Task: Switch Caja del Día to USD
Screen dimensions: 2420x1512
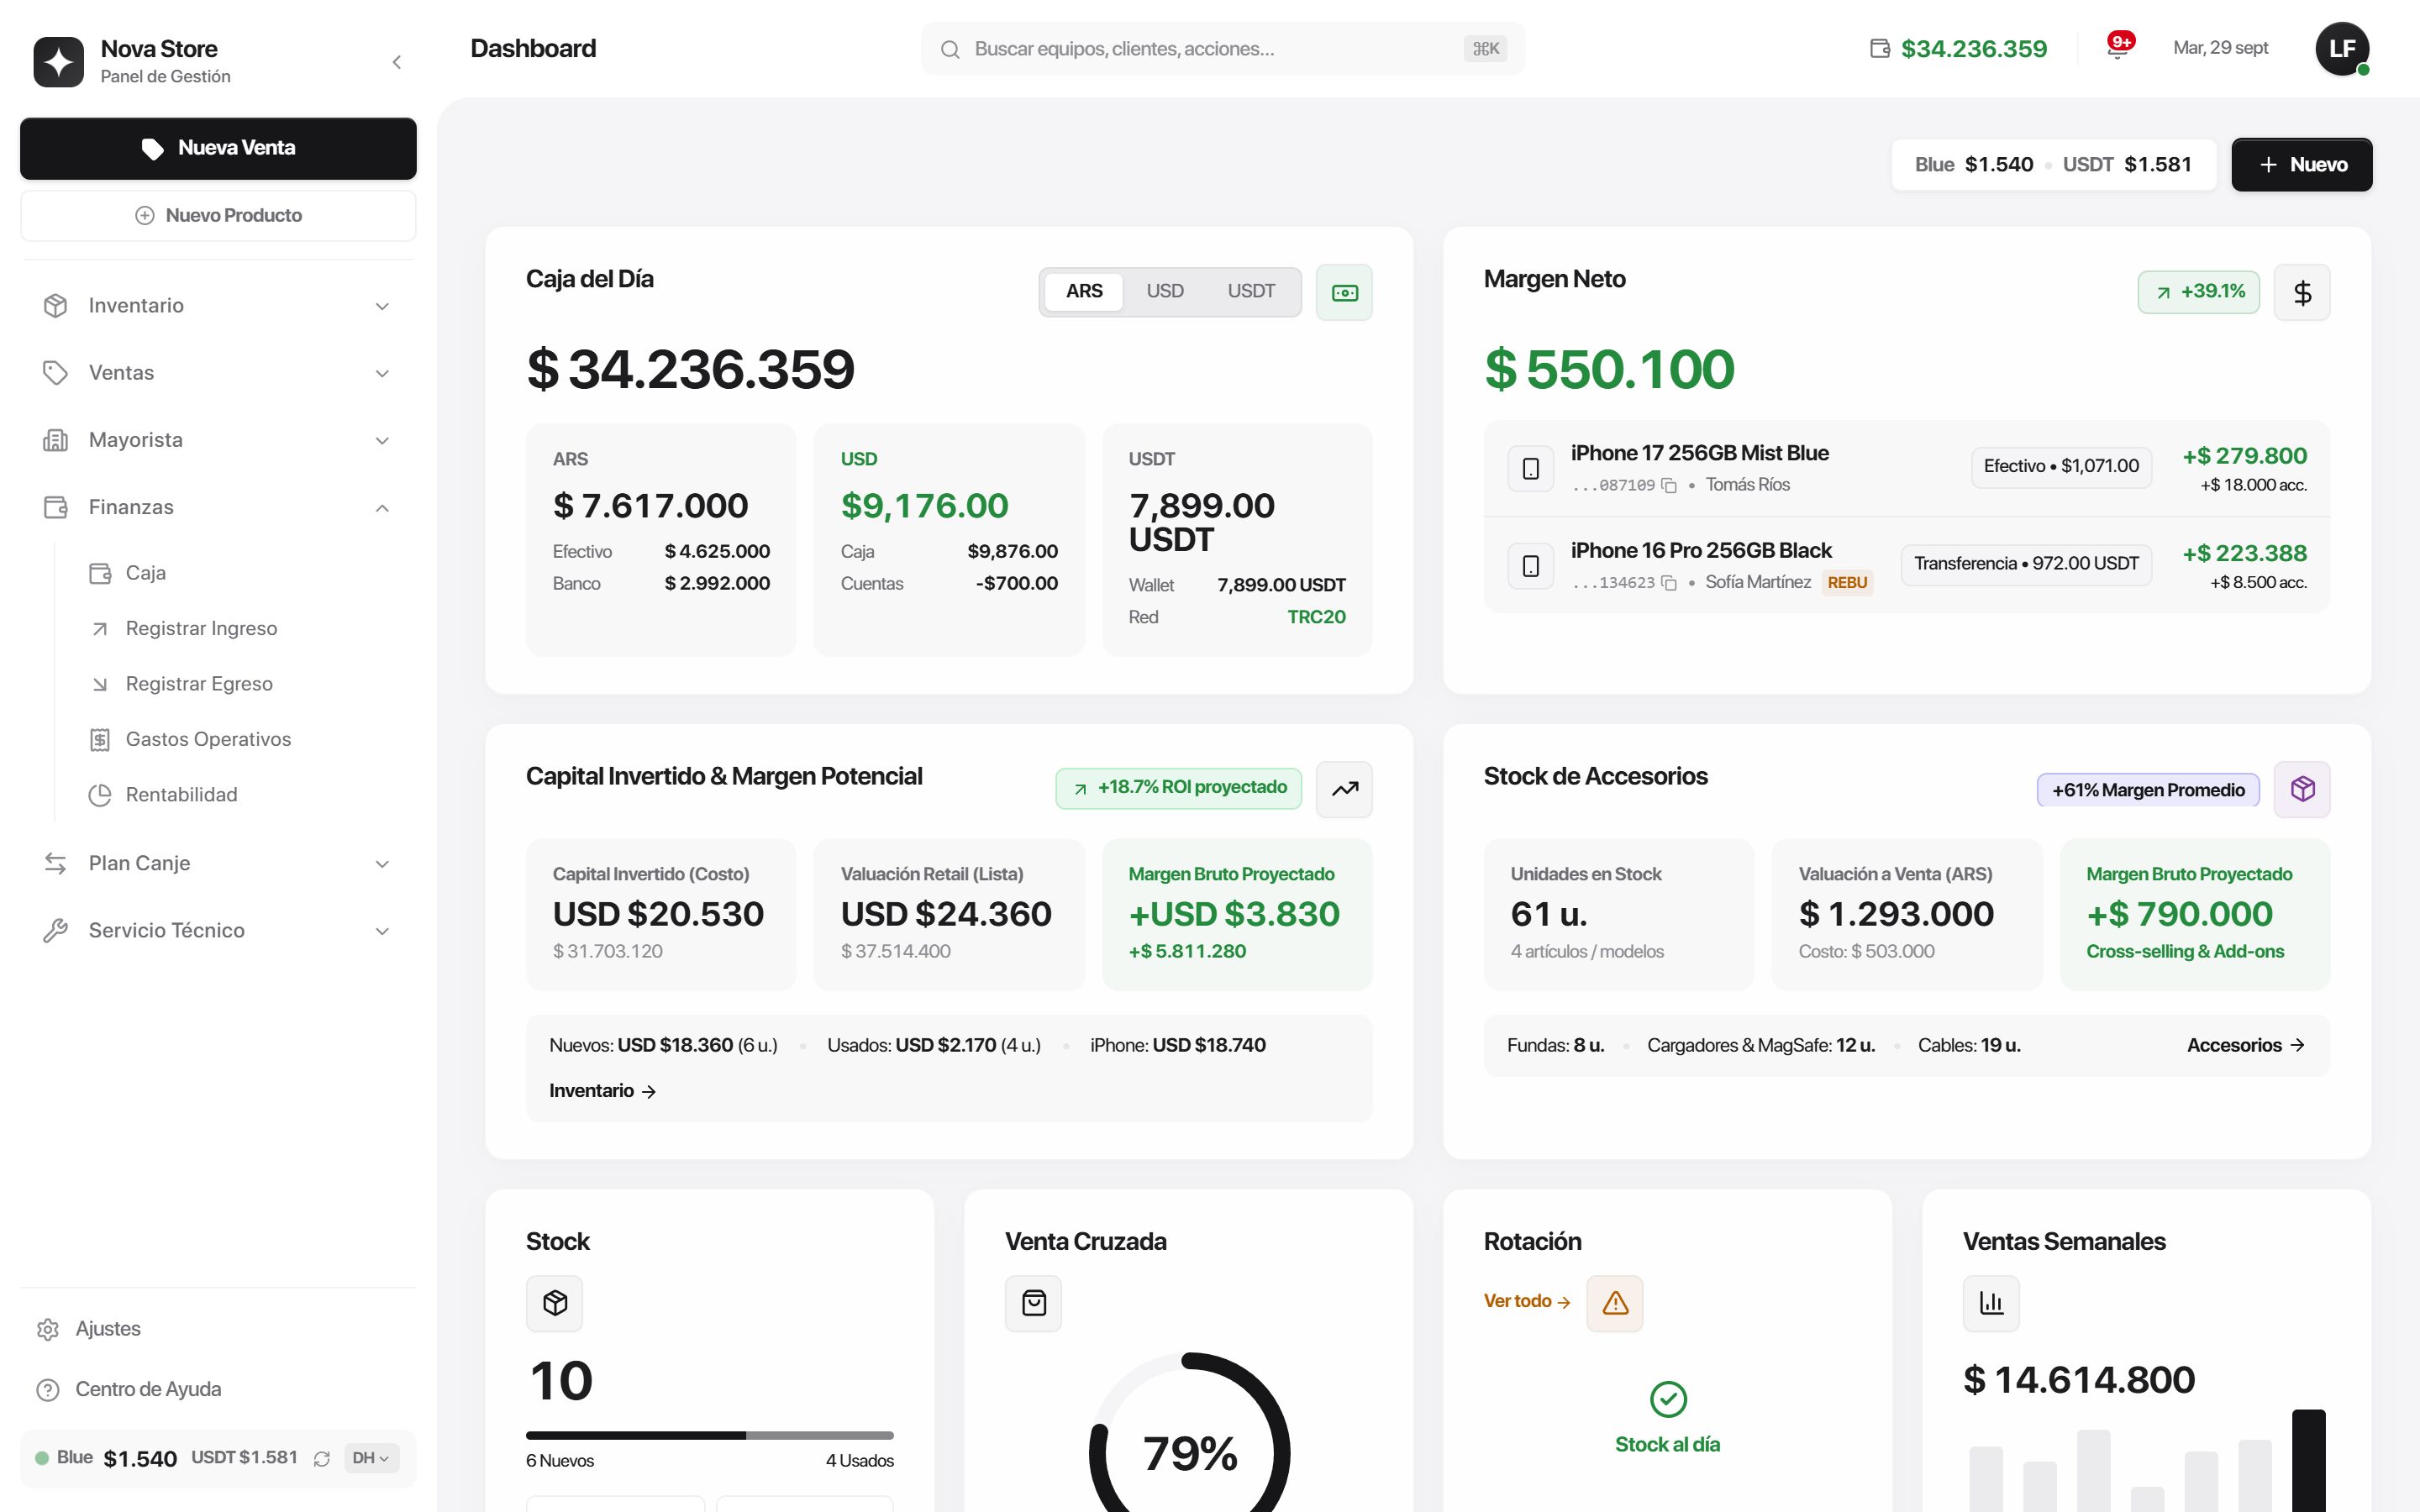Action: click(1165, 291)
